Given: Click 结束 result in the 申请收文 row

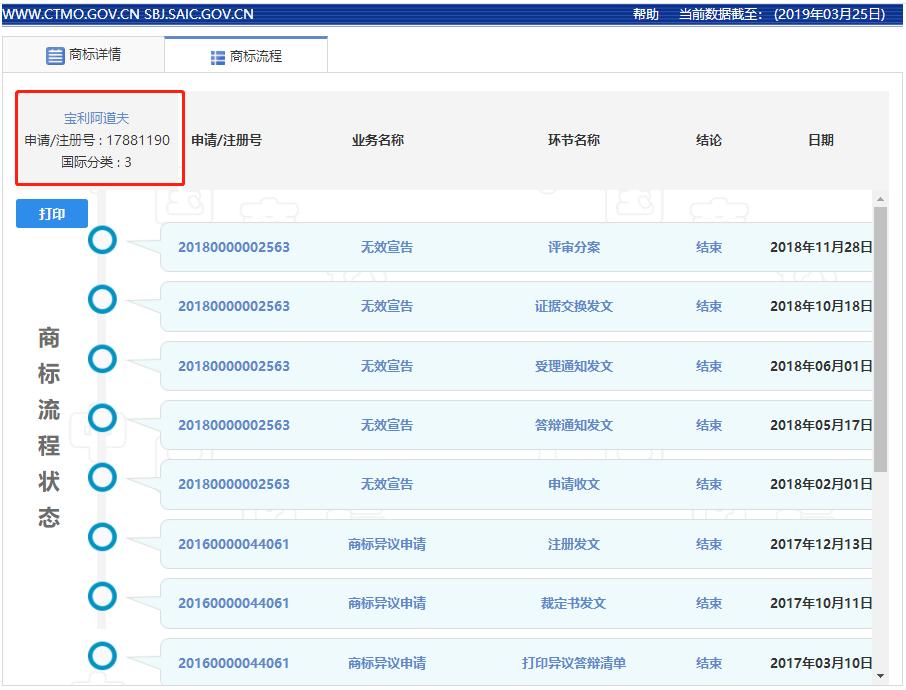Looking at the screenshot, I should coord(709,484).
